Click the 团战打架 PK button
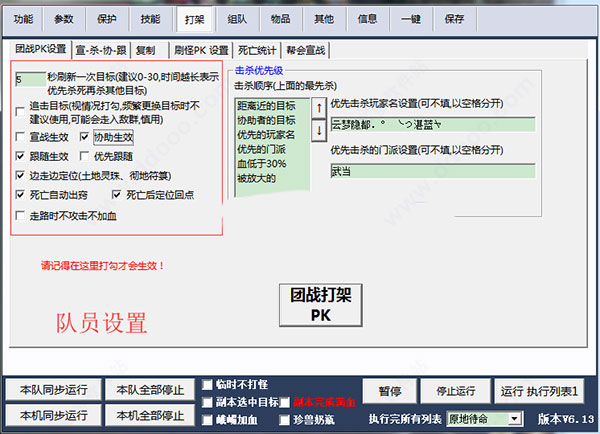This screenshot has width=600, height=434. (321, 305)
